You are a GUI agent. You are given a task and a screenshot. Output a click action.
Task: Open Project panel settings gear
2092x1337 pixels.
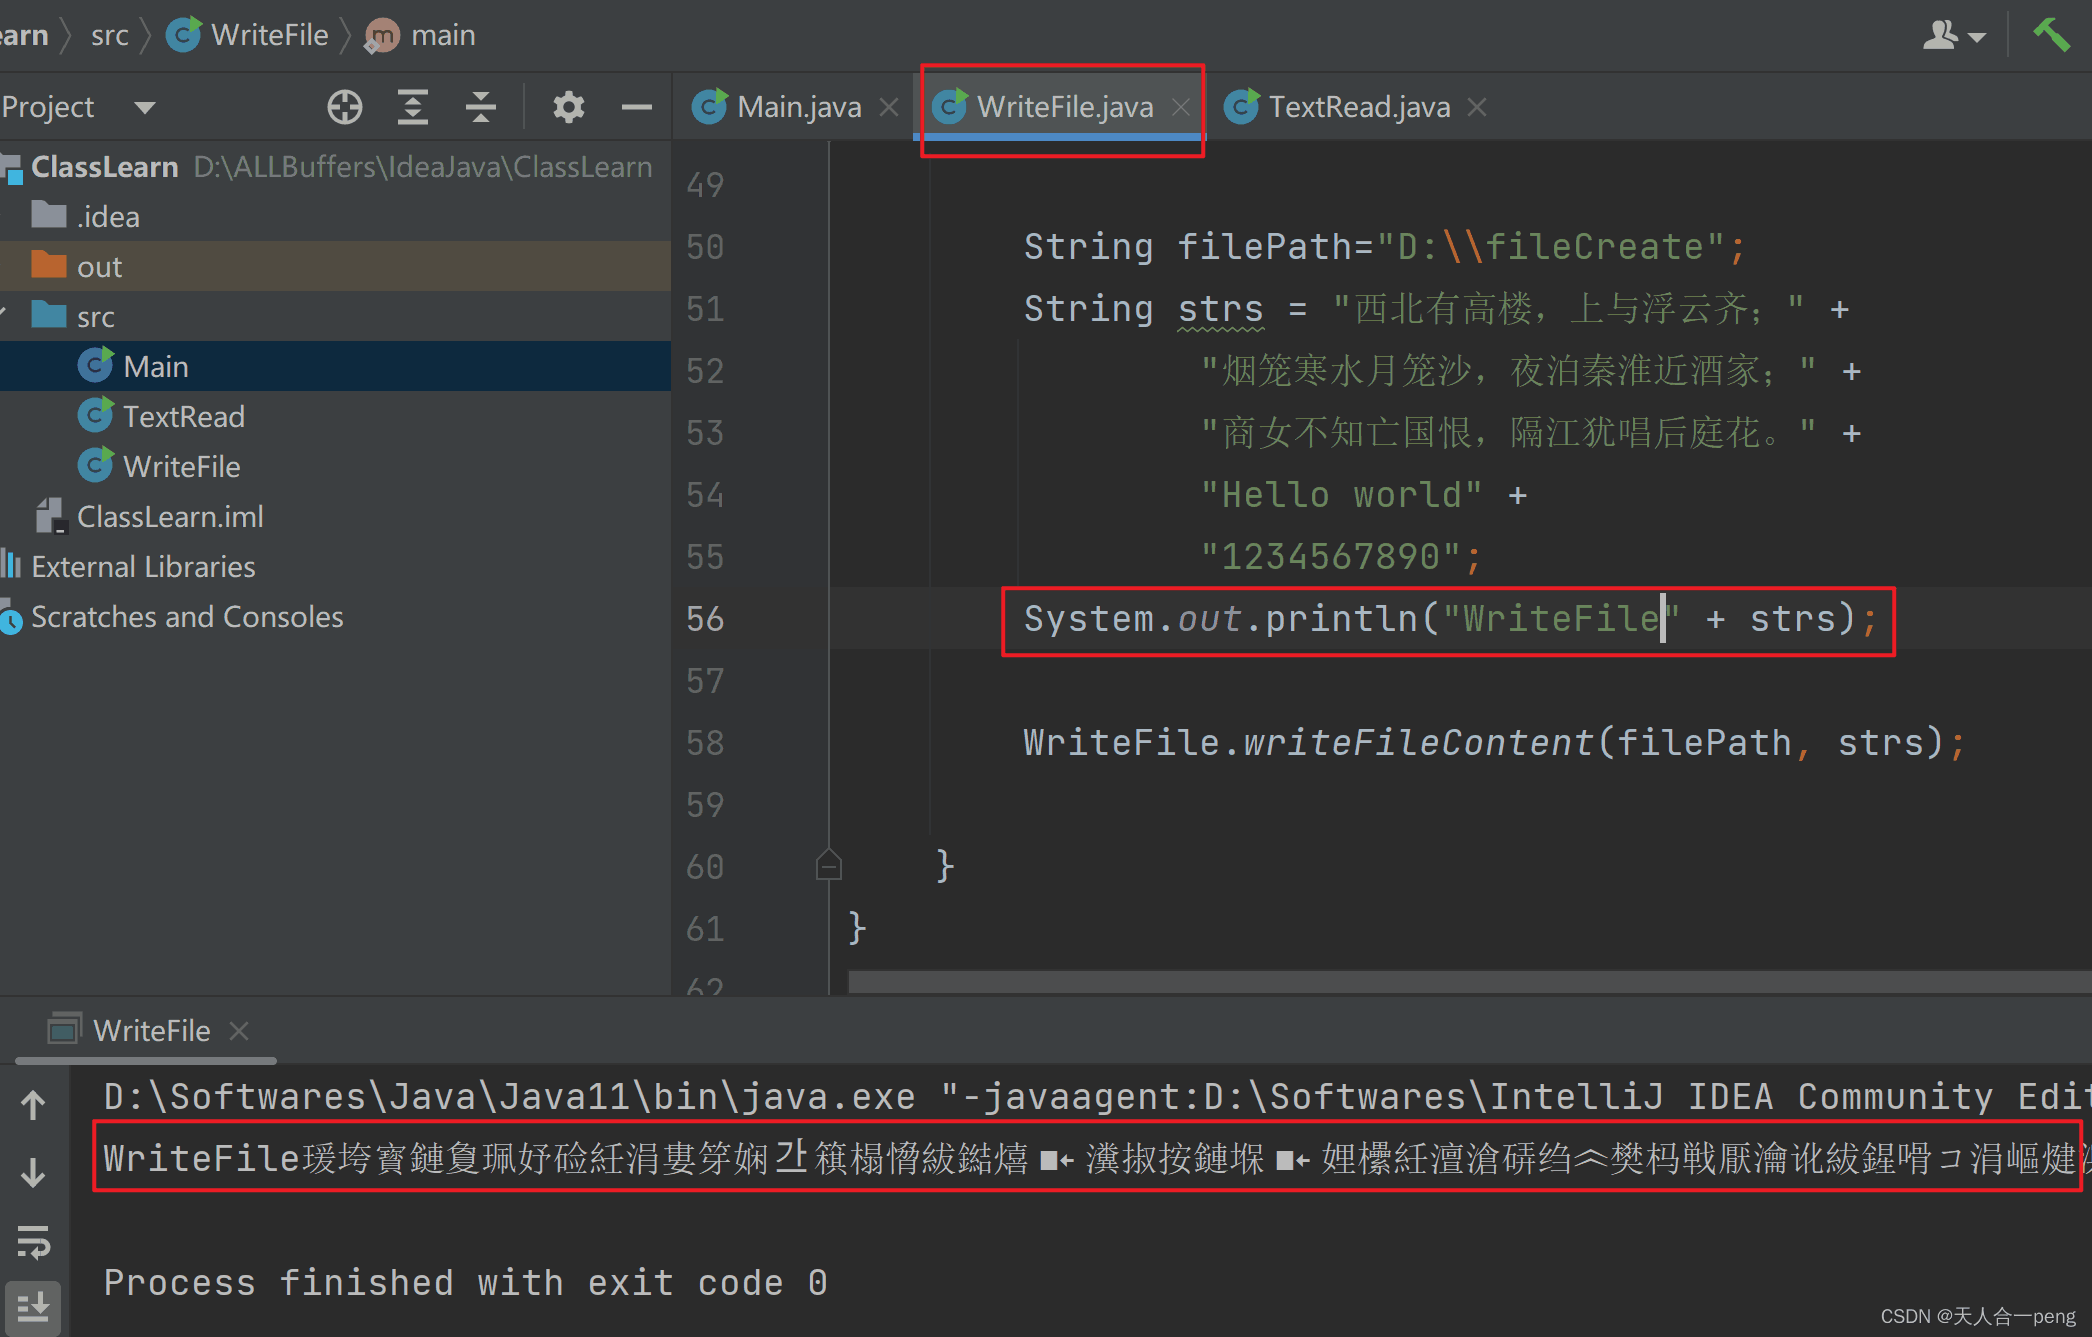click(568, 107)
